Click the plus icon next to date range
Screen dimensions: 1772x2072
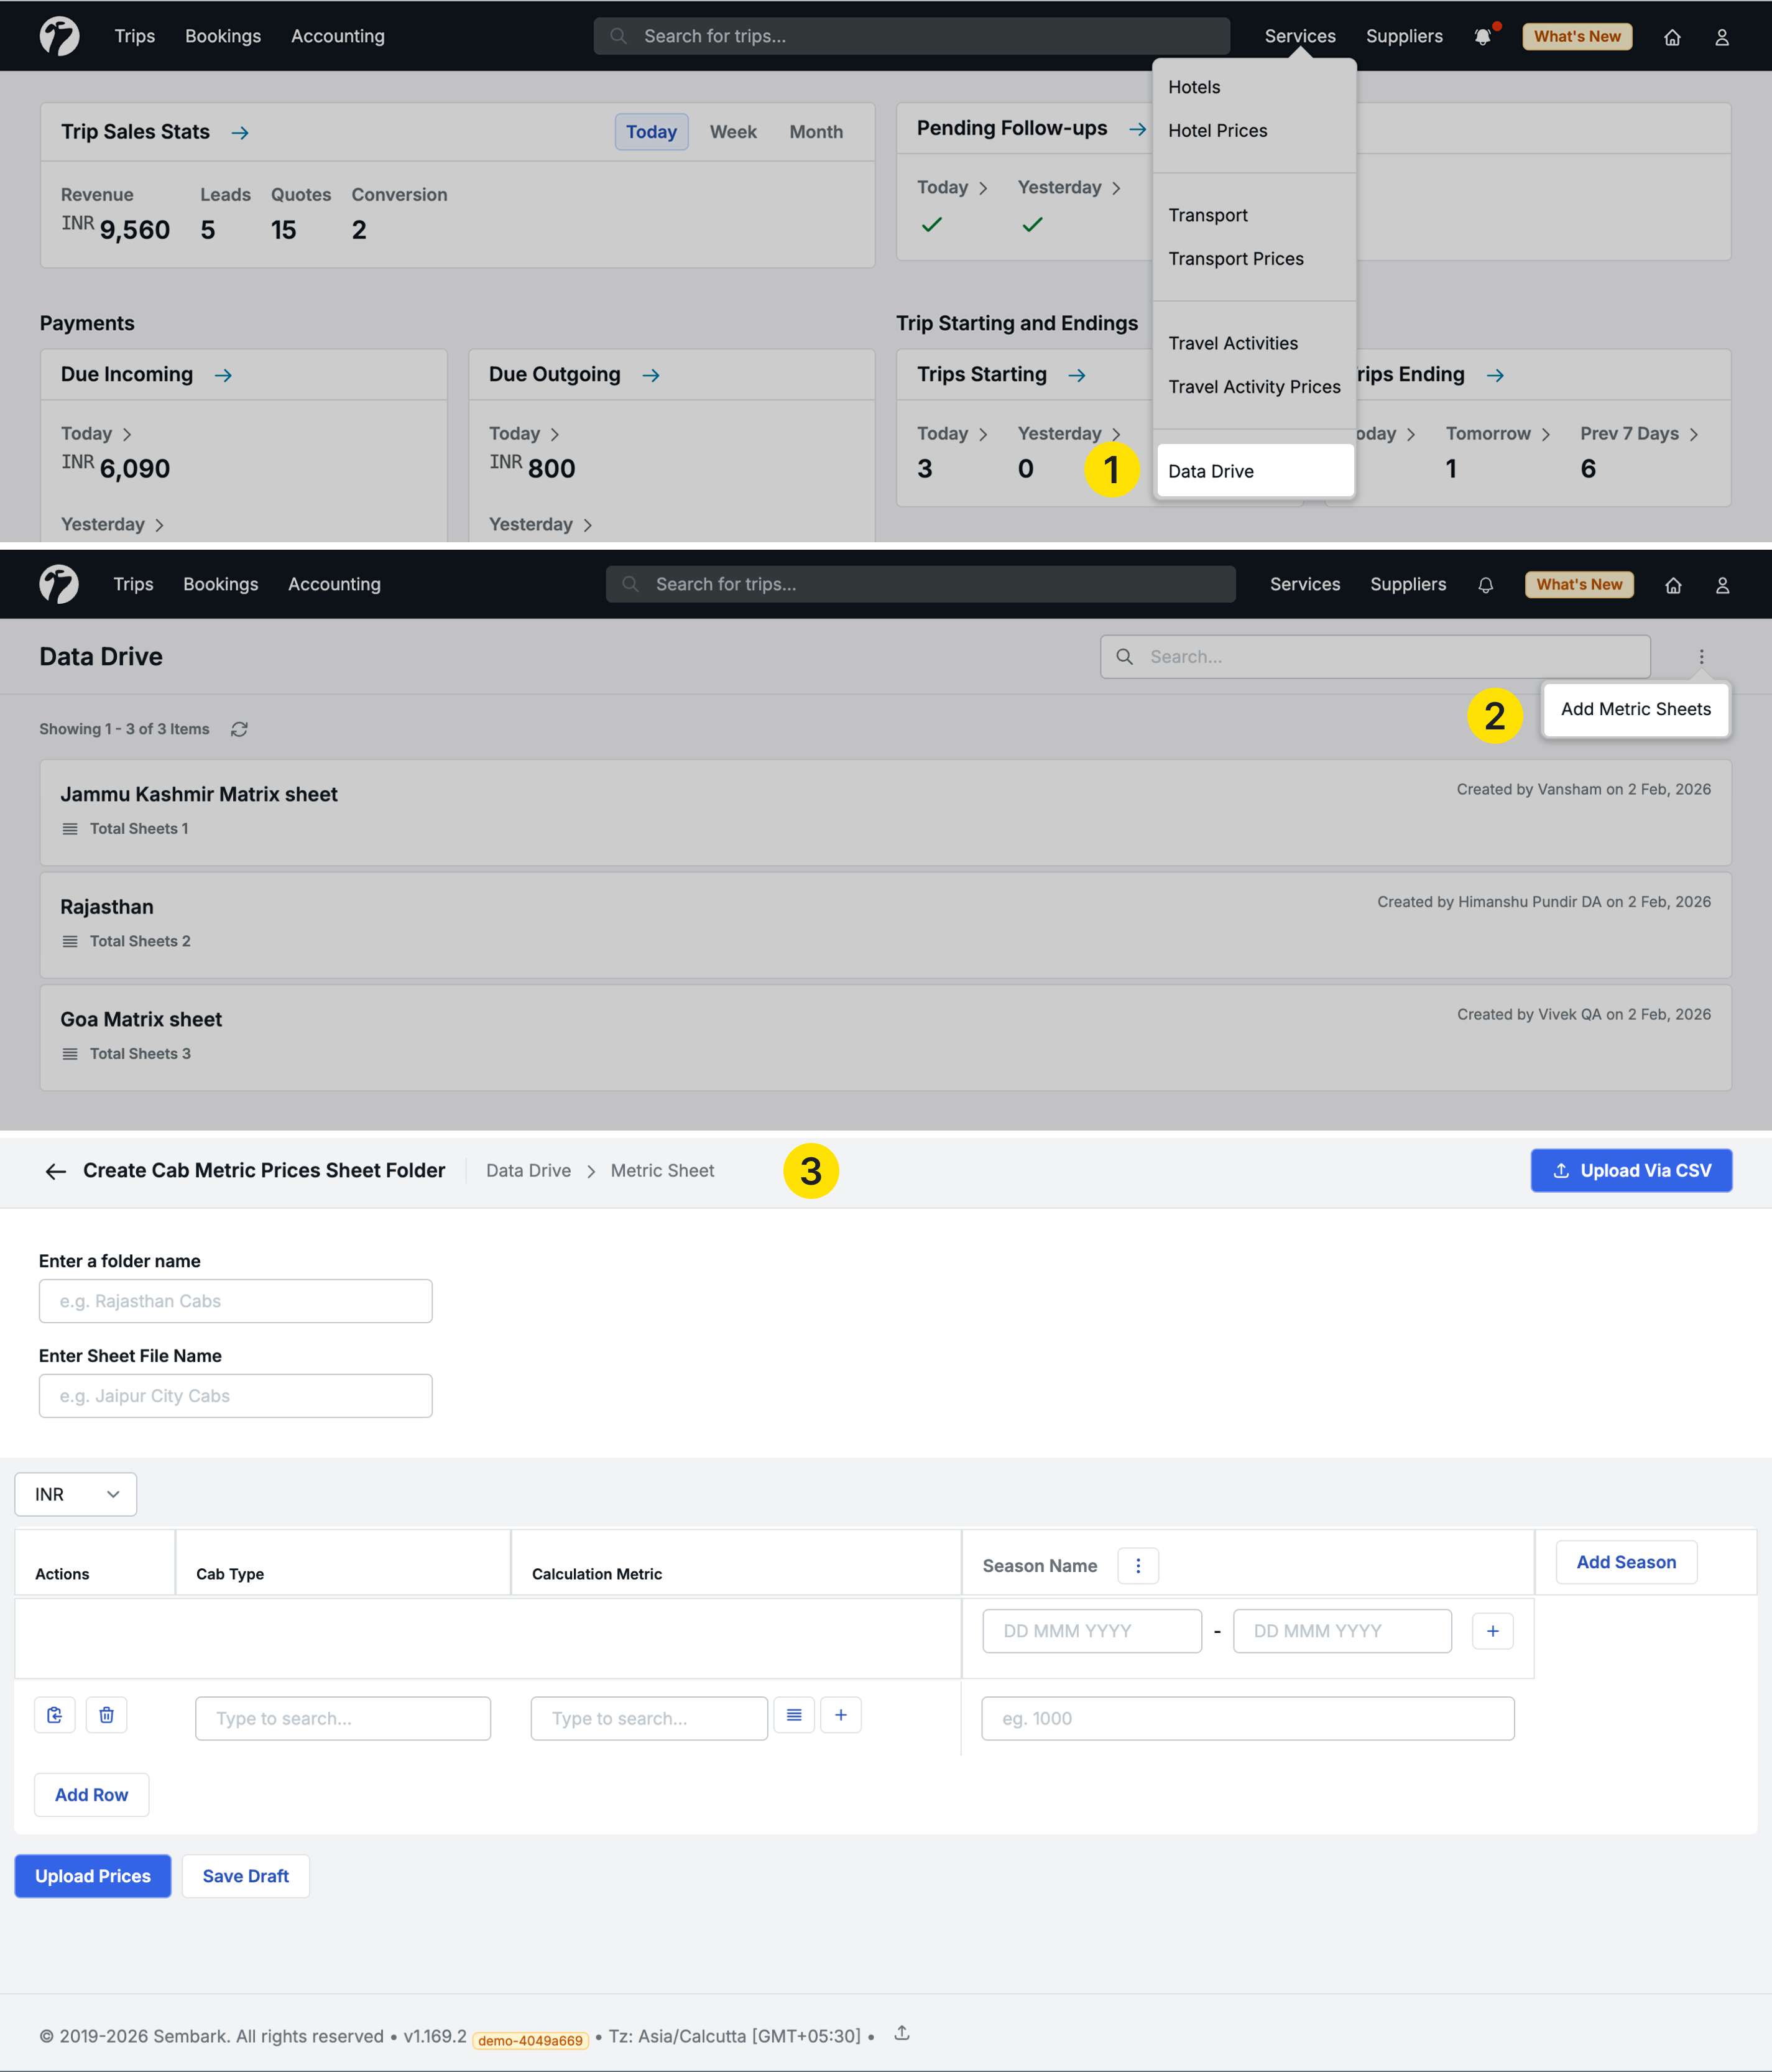click(x=1492, y=1631)
